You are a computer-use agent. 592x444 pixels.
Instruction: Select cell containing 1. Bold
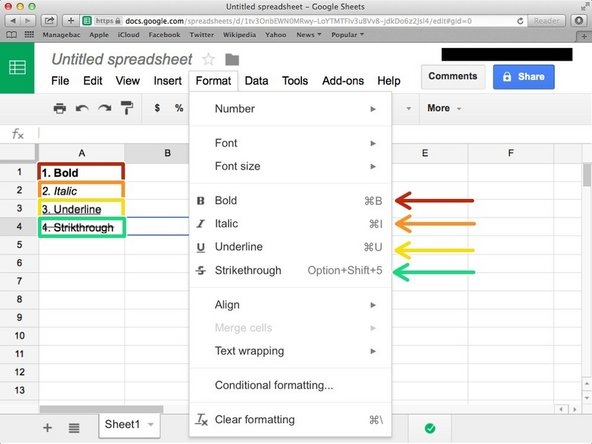(x=81, y=172)
